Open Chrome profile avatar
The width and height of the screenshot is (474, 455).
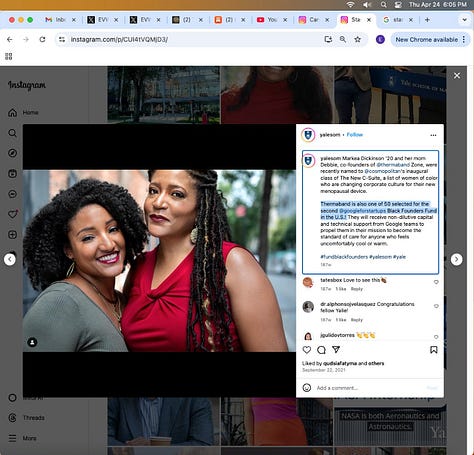click(380, 39)
